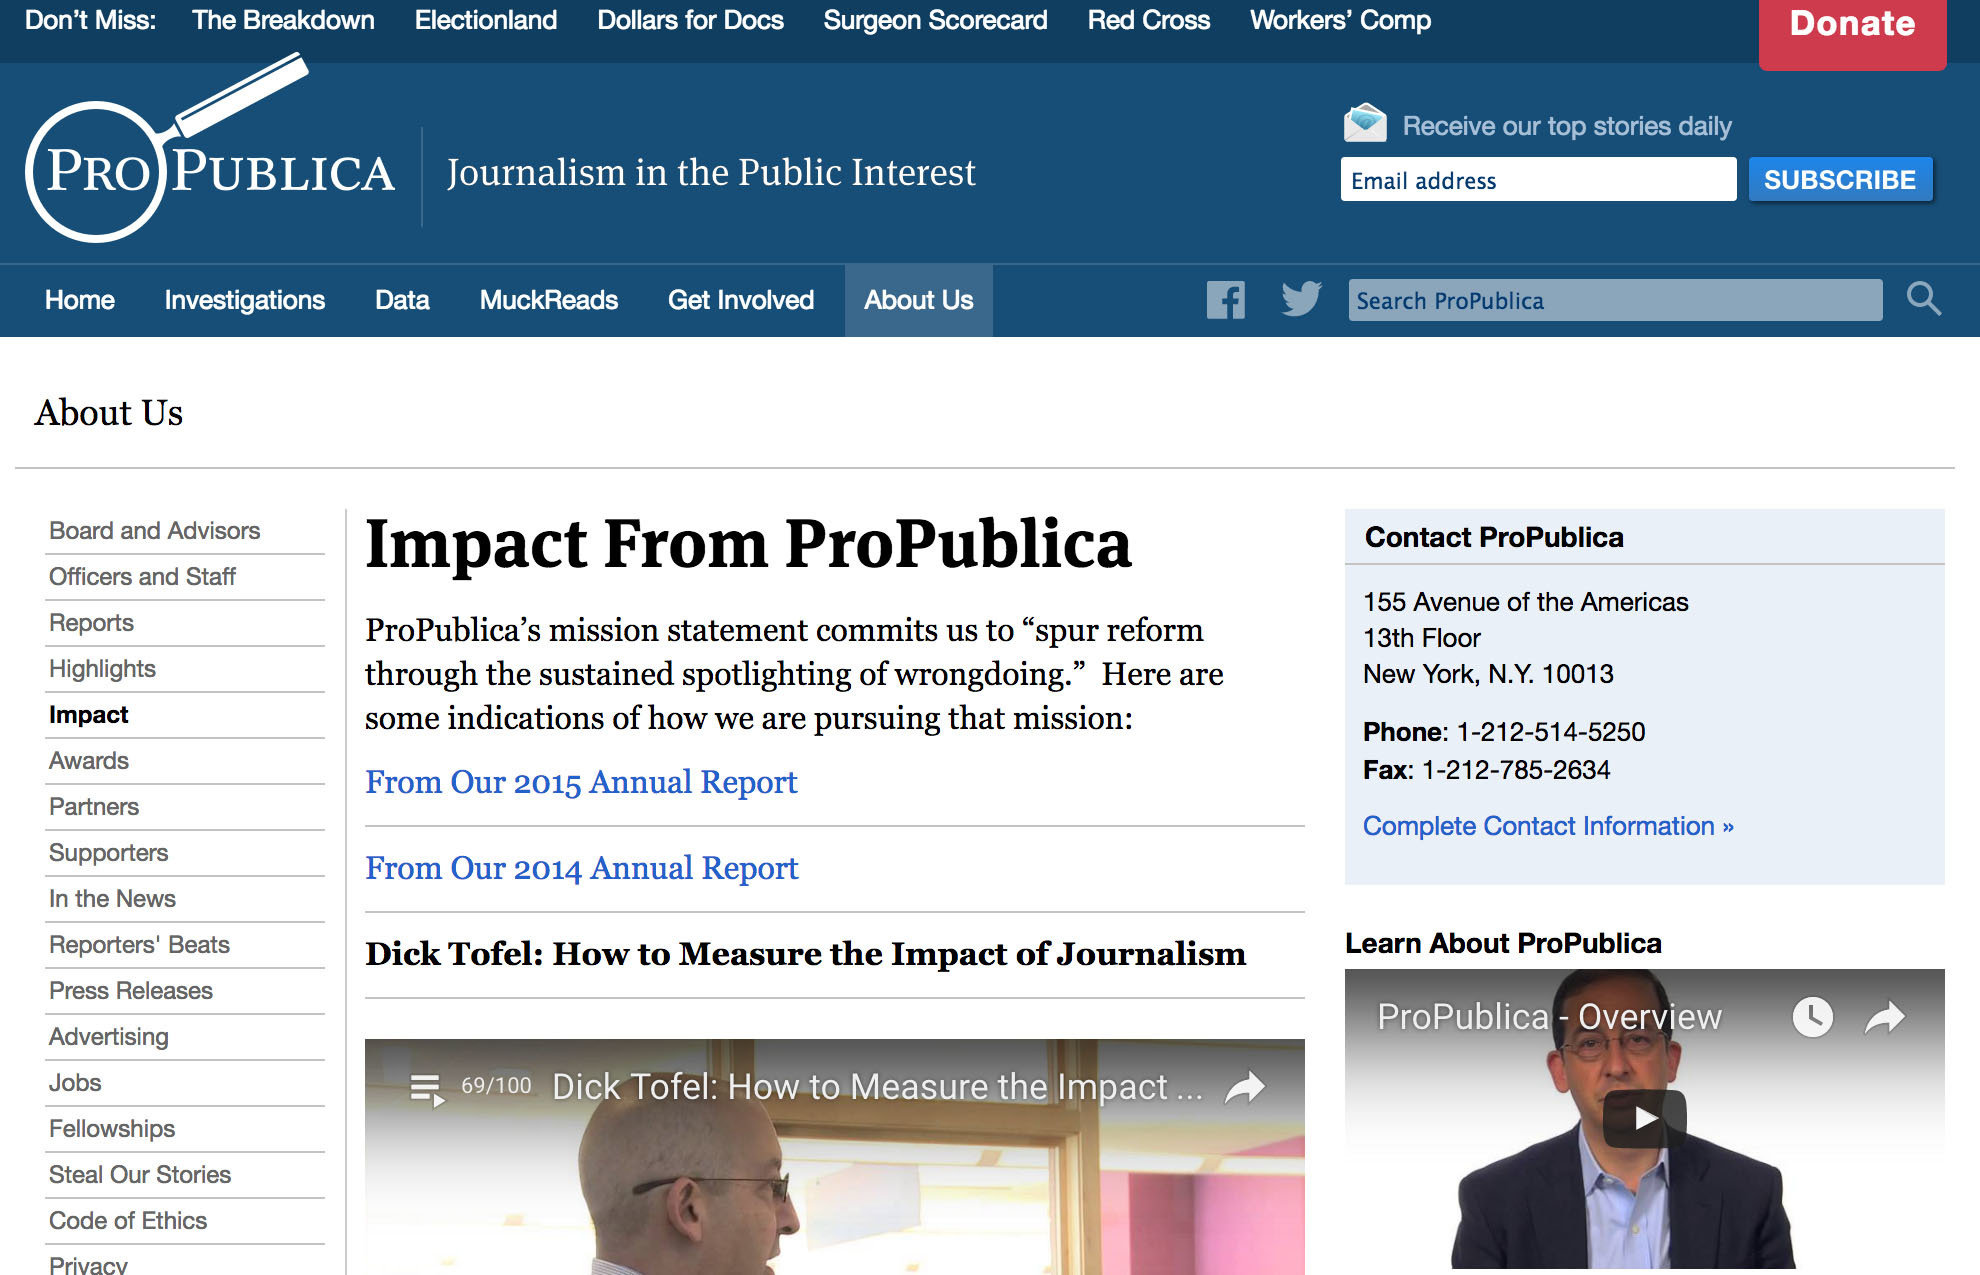Open playlist icon on Dick Tofel video
This screenshot has width=1980, height=1275.
(x=427, y=1089)
